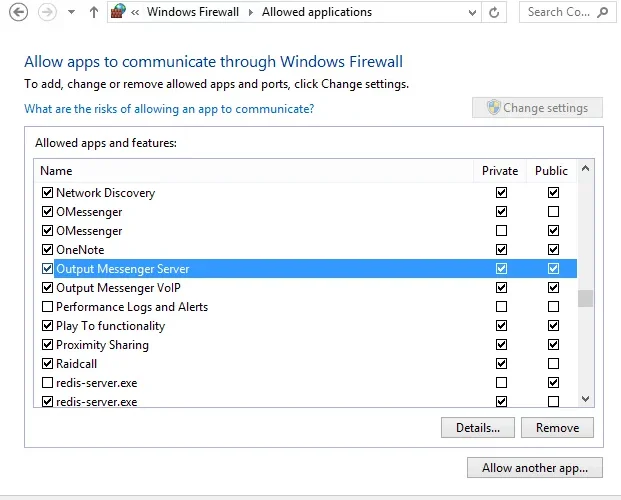Expand the address bar history dropdown

coord(472,13)
